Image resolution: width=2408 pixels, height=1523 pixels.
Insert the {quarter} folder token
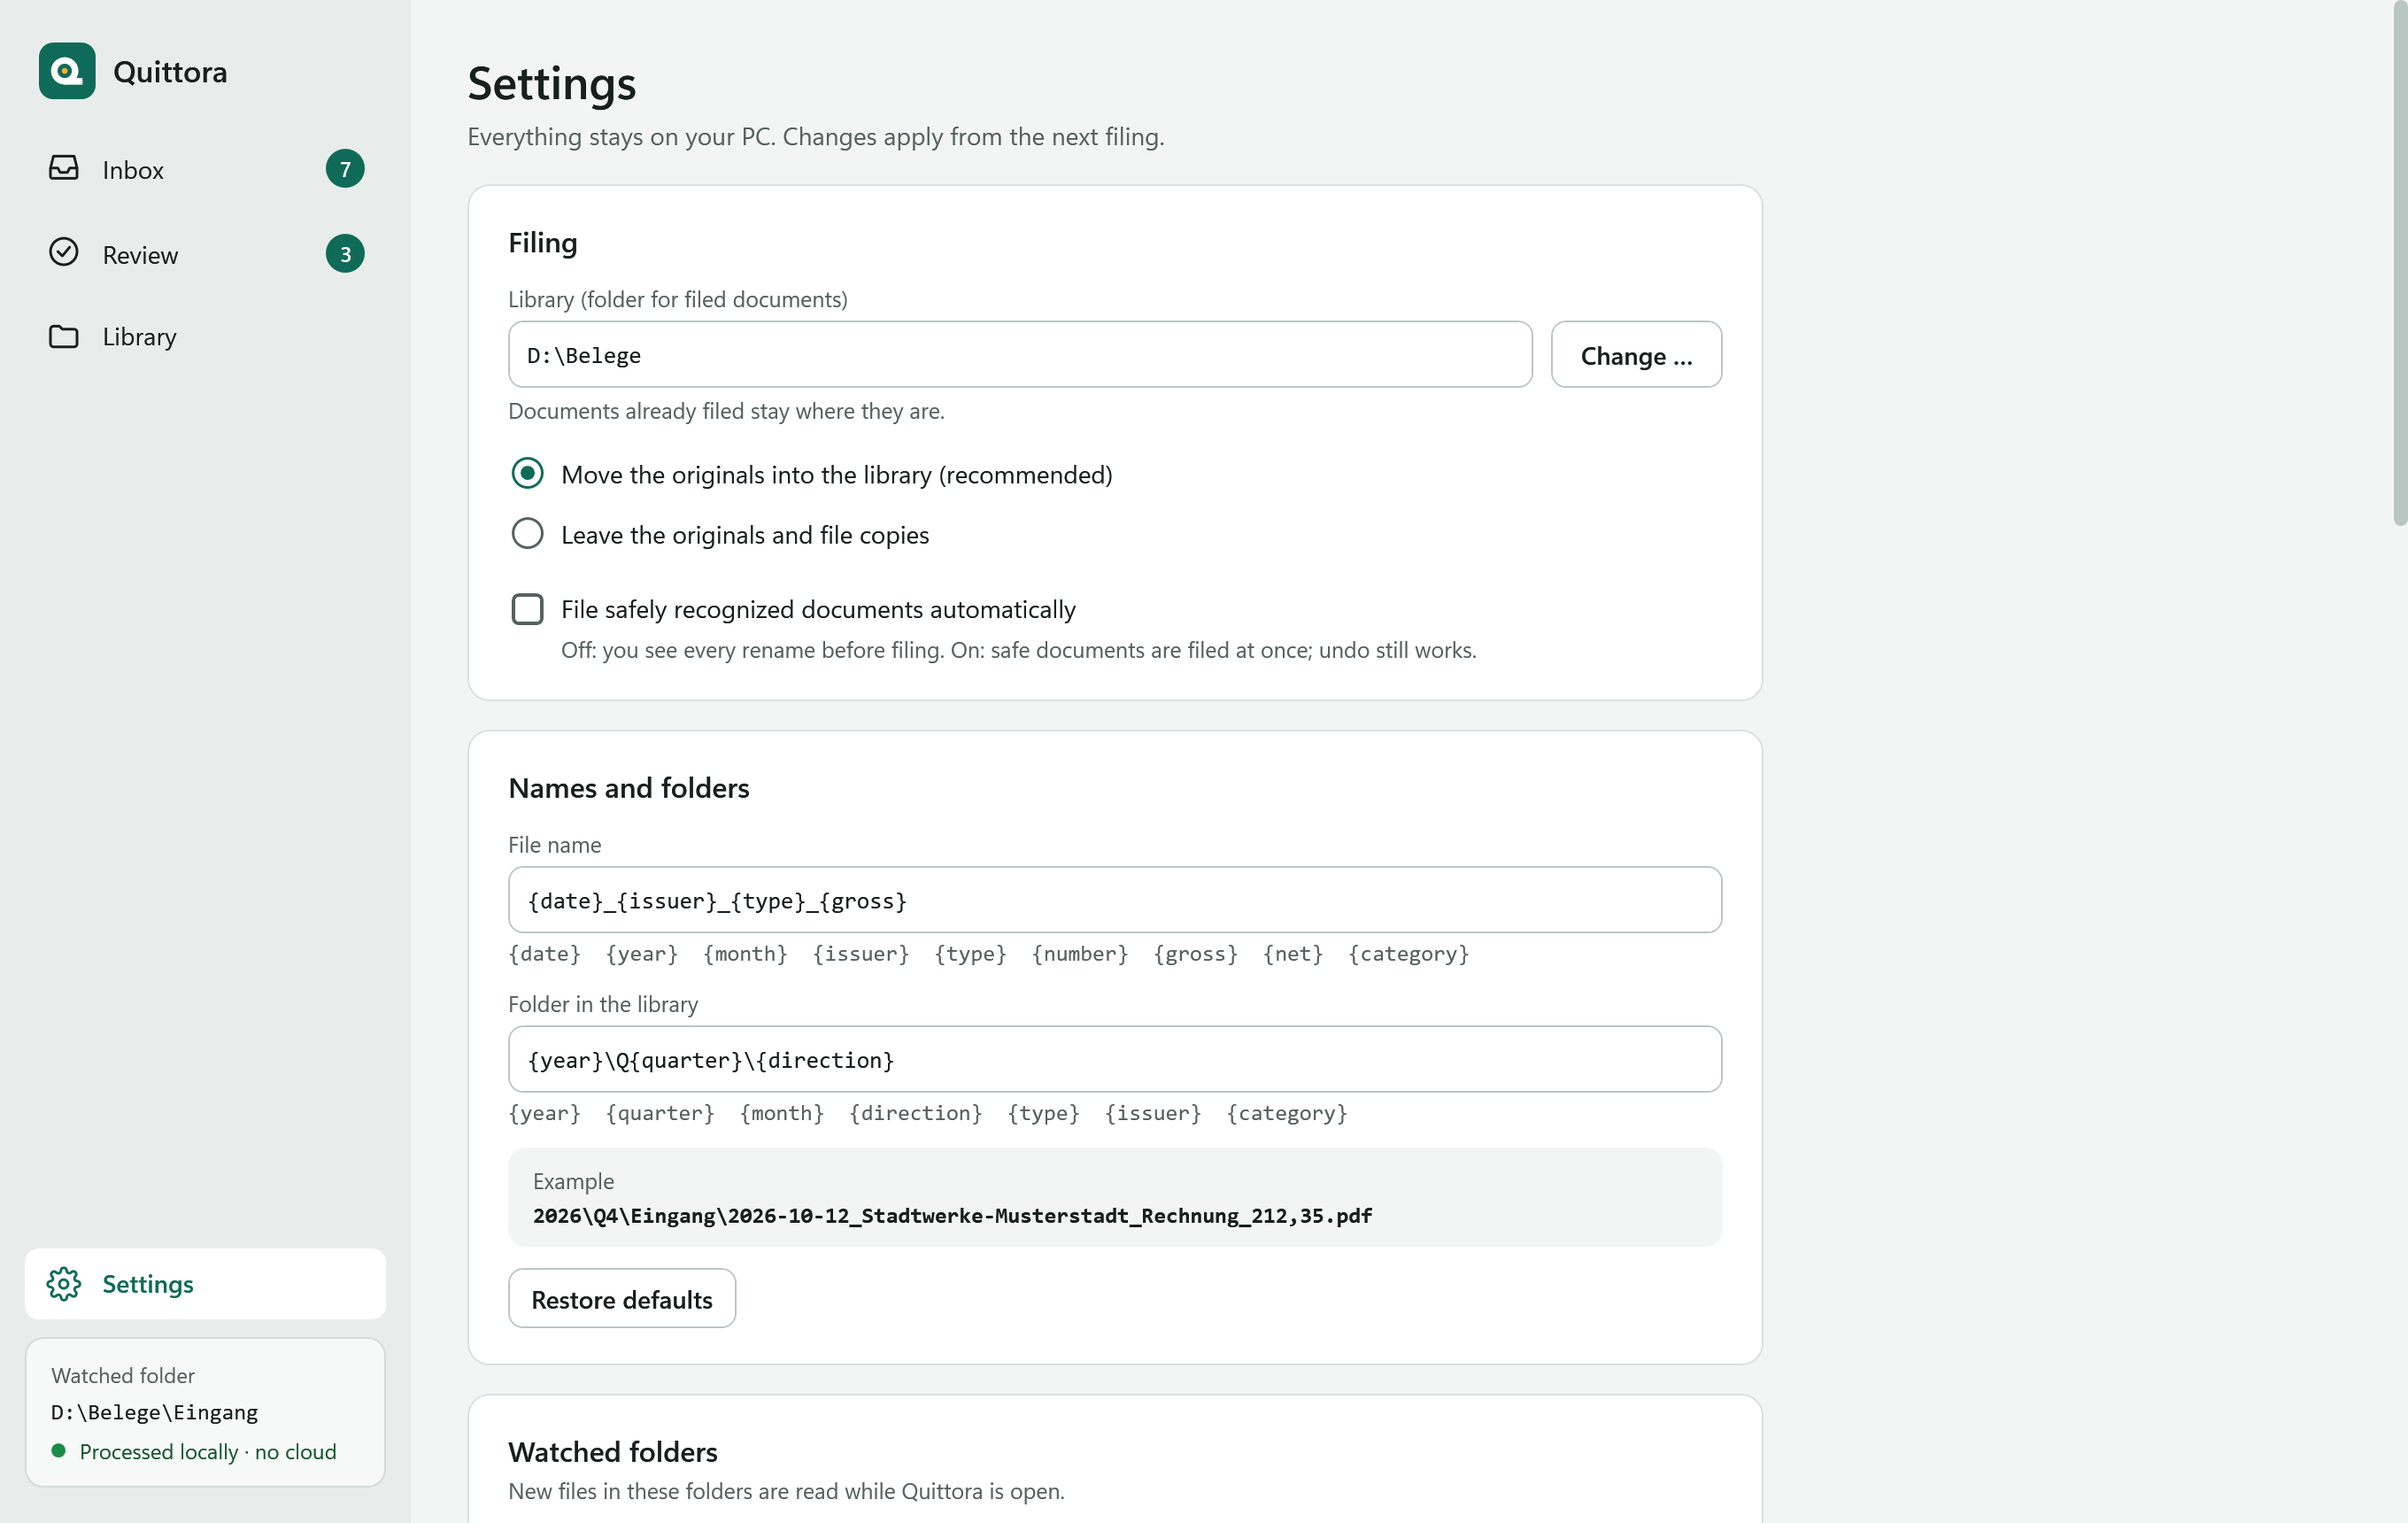click(660, 1113)
